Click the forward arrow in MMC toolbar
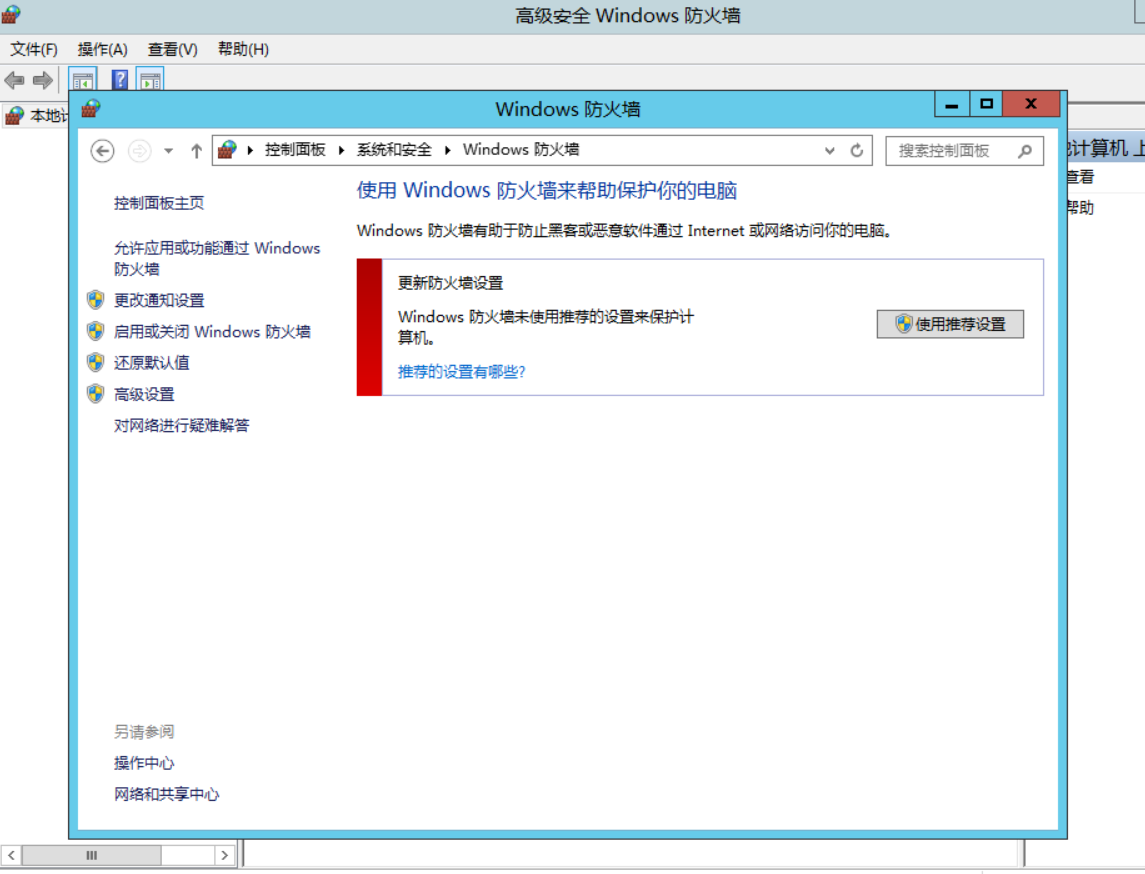Screen dimensions: 1145x874 [x=42, y=80]
